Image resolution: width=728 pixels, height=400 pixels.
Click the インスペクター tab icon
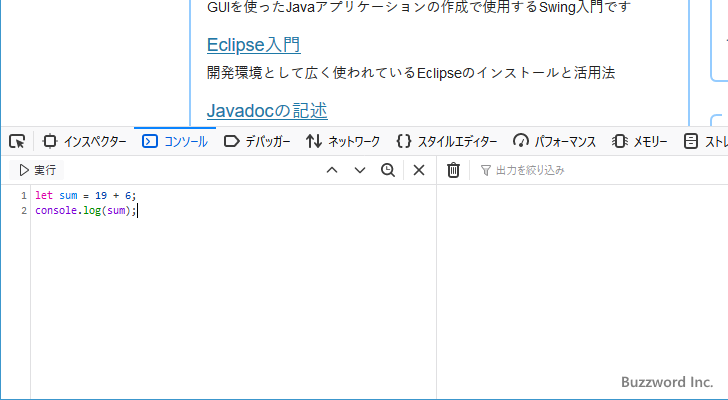pos(49,141)
